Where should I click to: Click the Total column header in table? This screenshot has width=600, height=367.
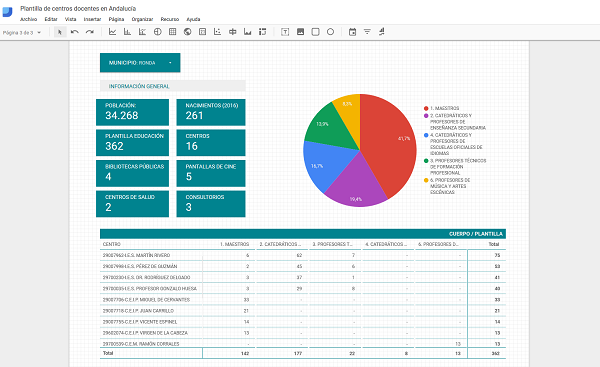click(494, 244)
